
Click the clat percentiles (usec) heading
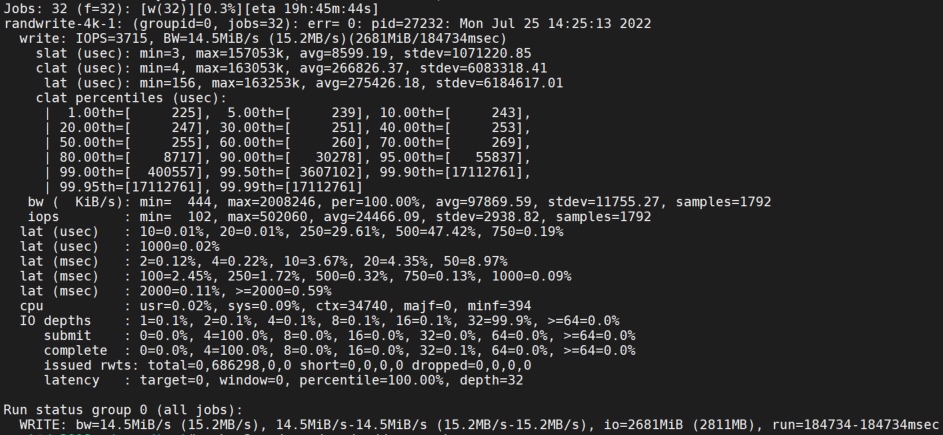[131, 98]
